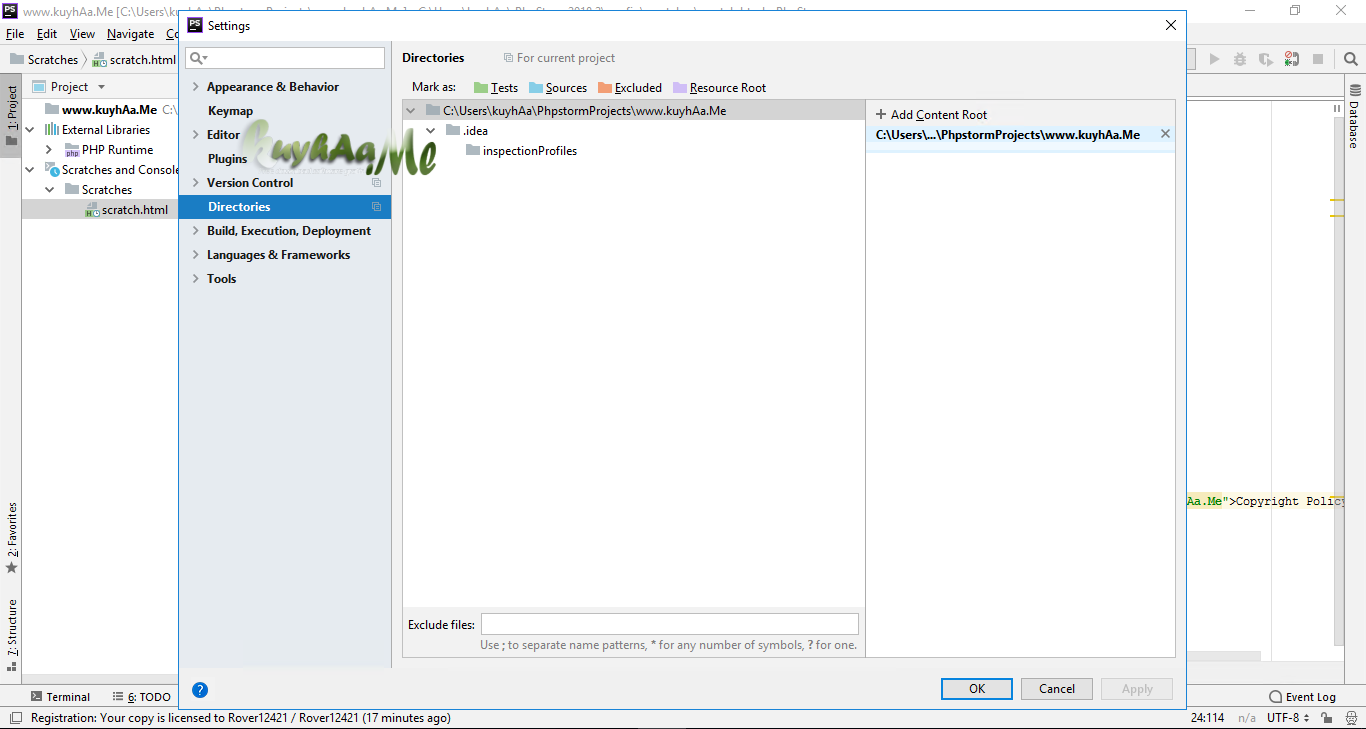Click line:column 24:114 indicator
The height and width of the screenshot is (729, 1366).
point(1208,718)
